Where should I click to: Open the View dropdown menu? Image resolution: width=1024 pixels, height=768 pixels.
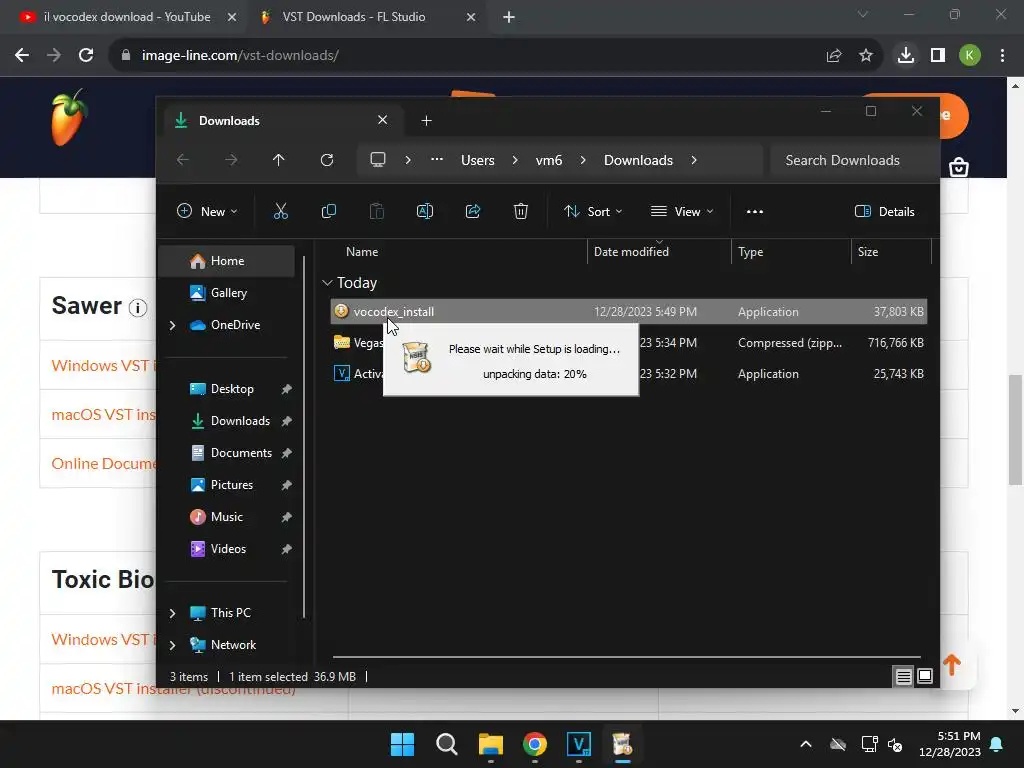(x=682, y=211)
